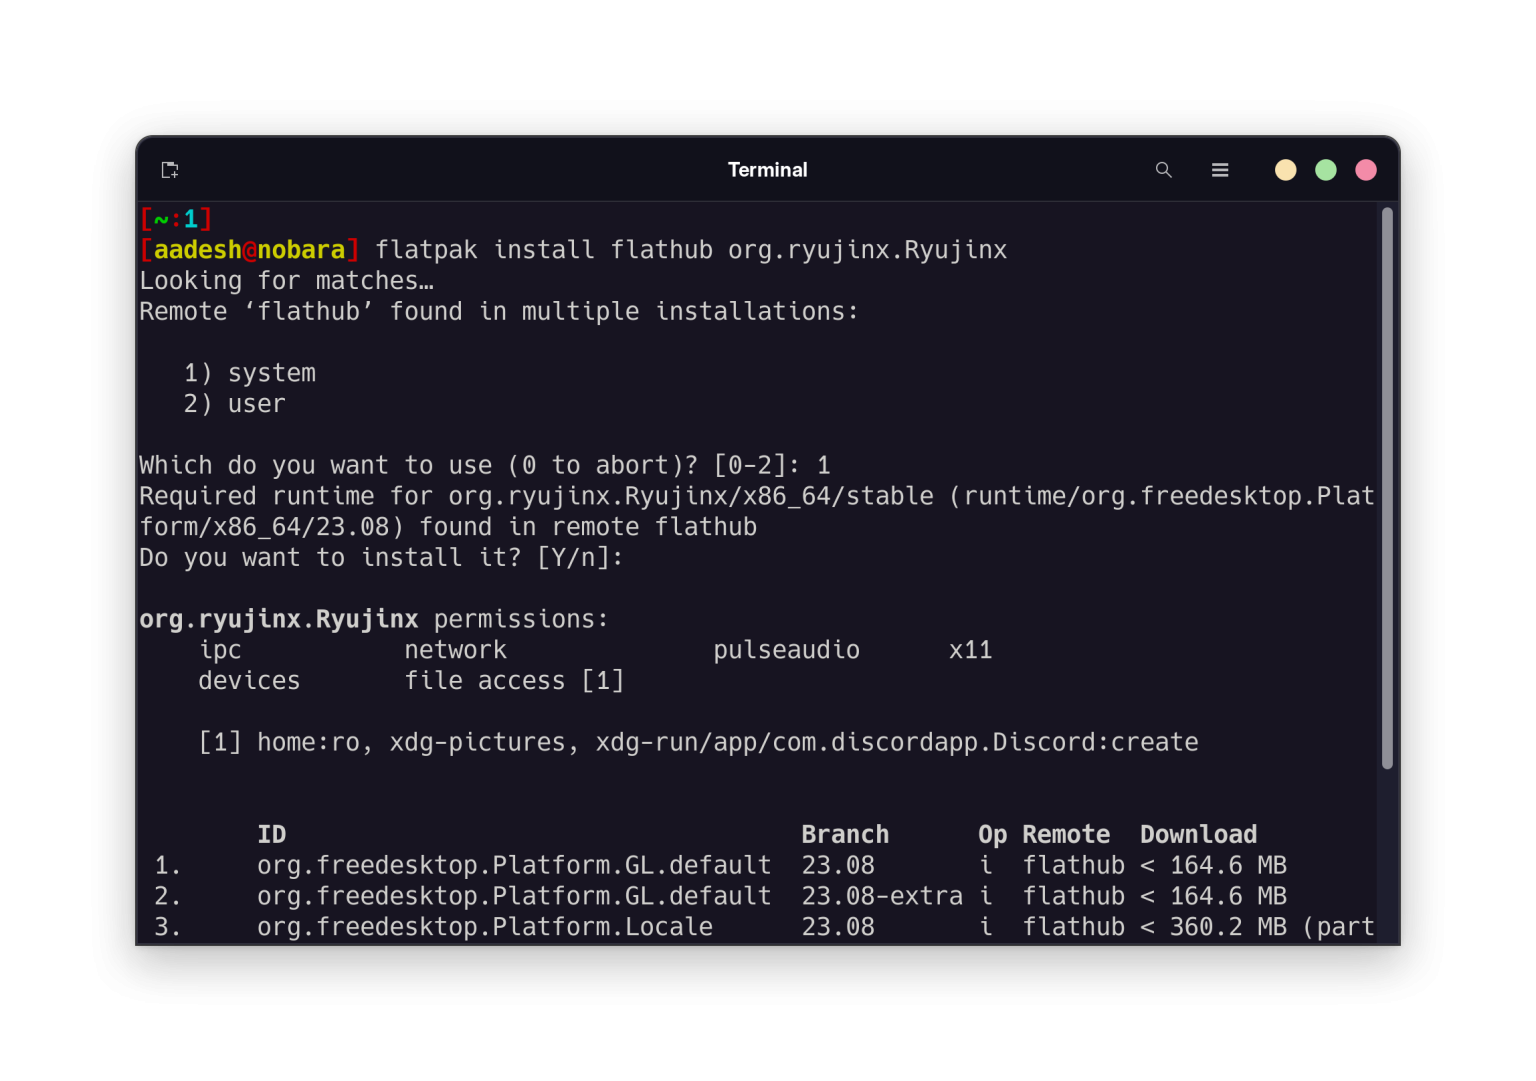The image size is (1536, 1081).
Task: Click the yellow window control circle
Action: click(1285, 170)
